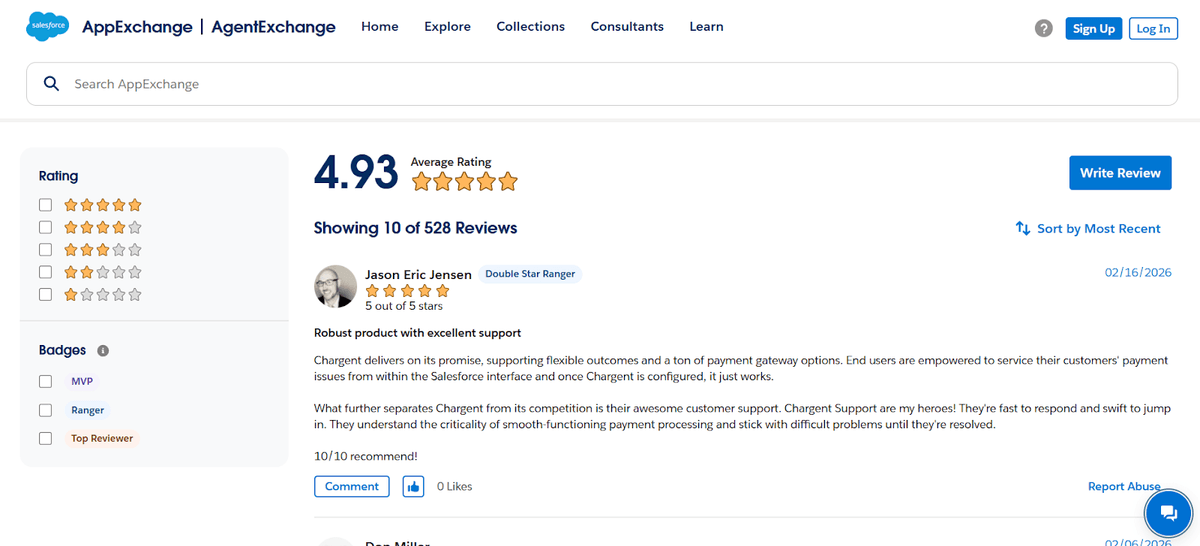Click Jason Eric Jensen's profile photo
Viewport: 1200px width, 546px height.
[x=335, y=286]
